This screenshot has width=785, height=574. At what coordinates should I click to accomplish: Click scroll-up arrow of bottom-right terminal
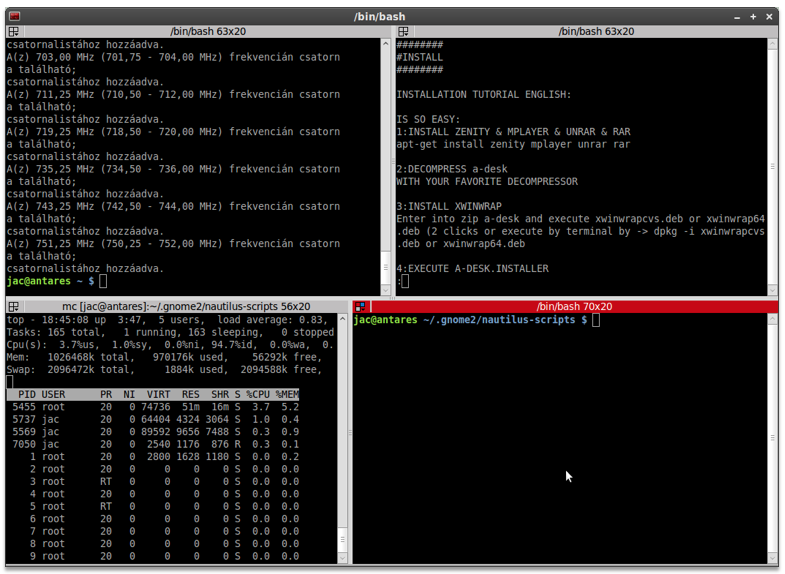772,319
